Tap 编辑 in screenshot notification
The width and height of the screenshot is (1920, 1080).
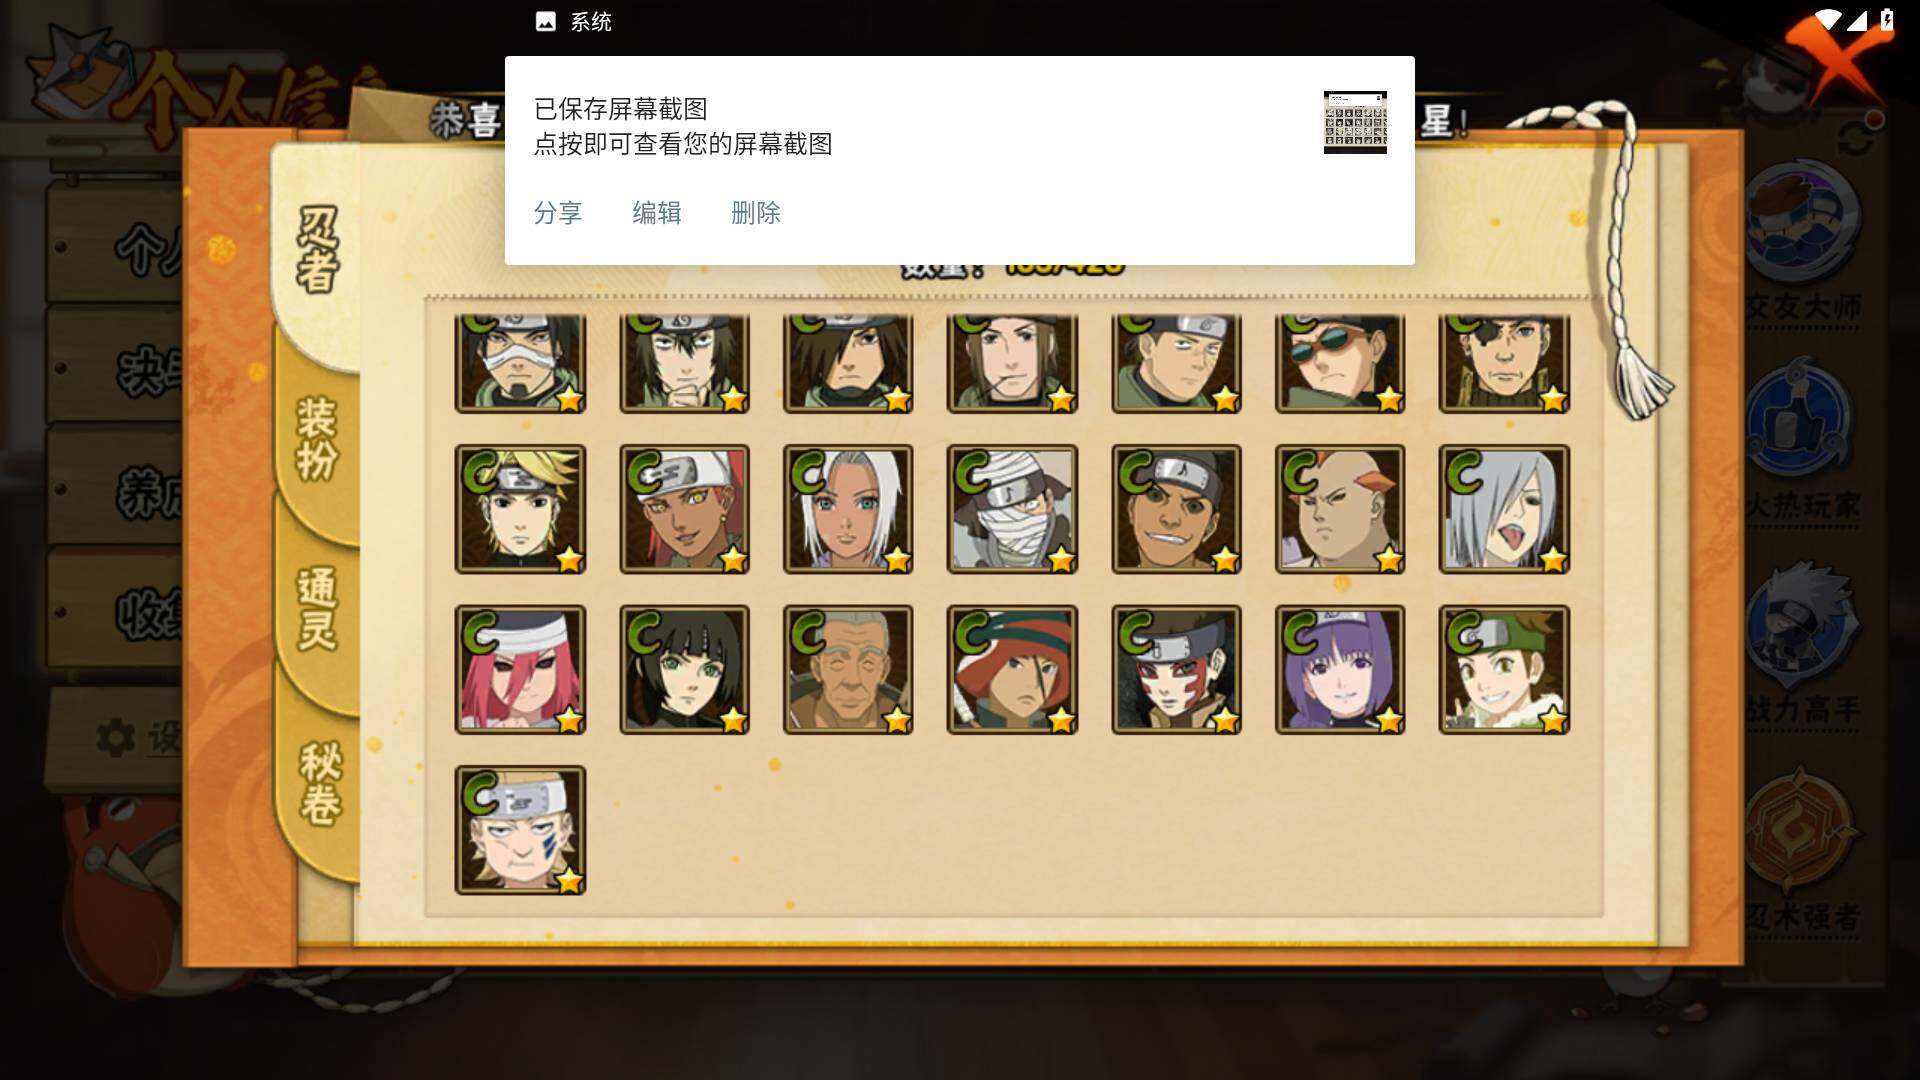(x=657, y=213)
